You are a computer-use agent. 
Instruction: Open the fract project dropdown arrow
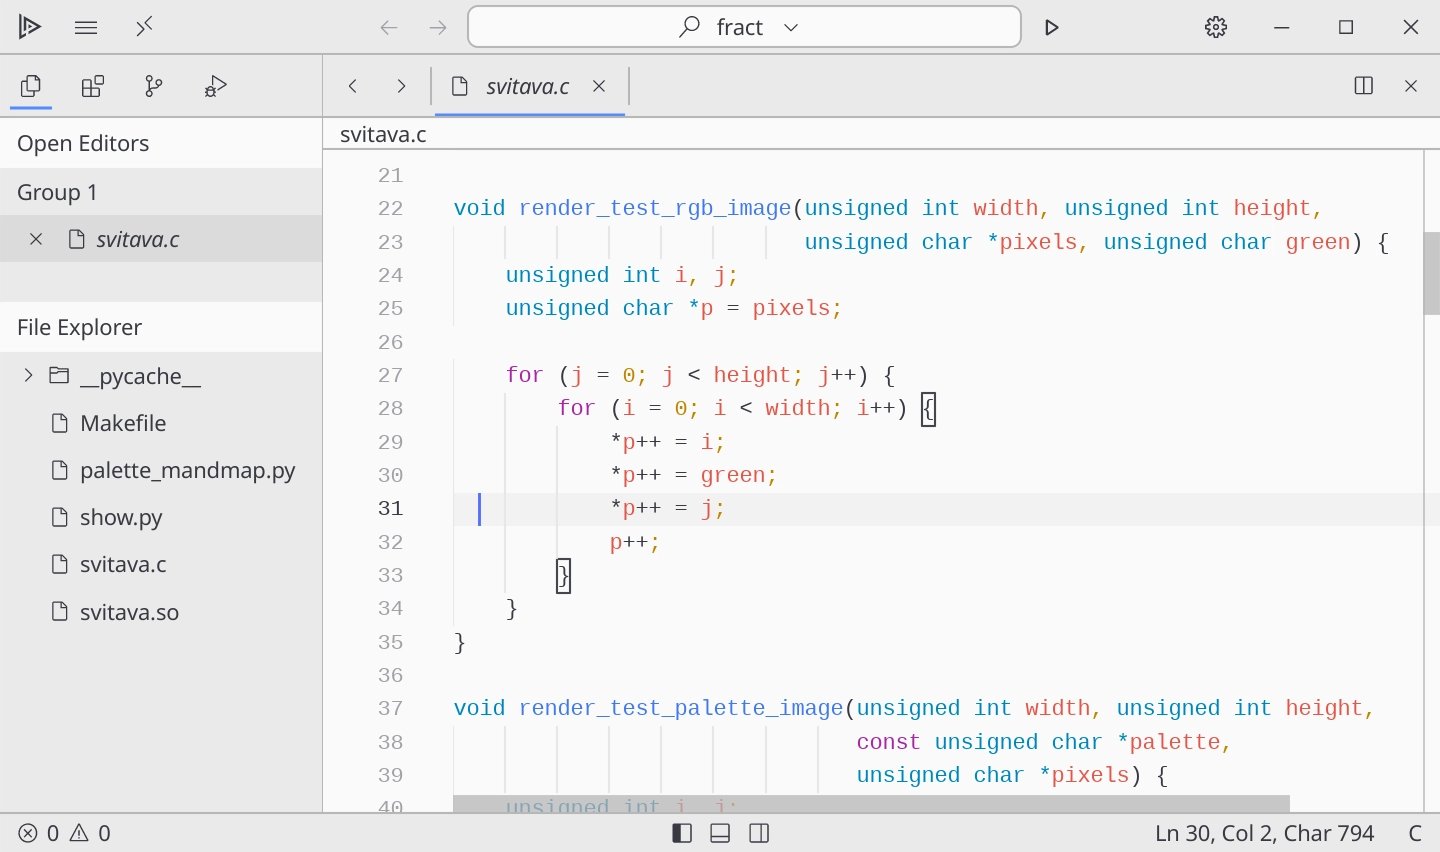791,27
